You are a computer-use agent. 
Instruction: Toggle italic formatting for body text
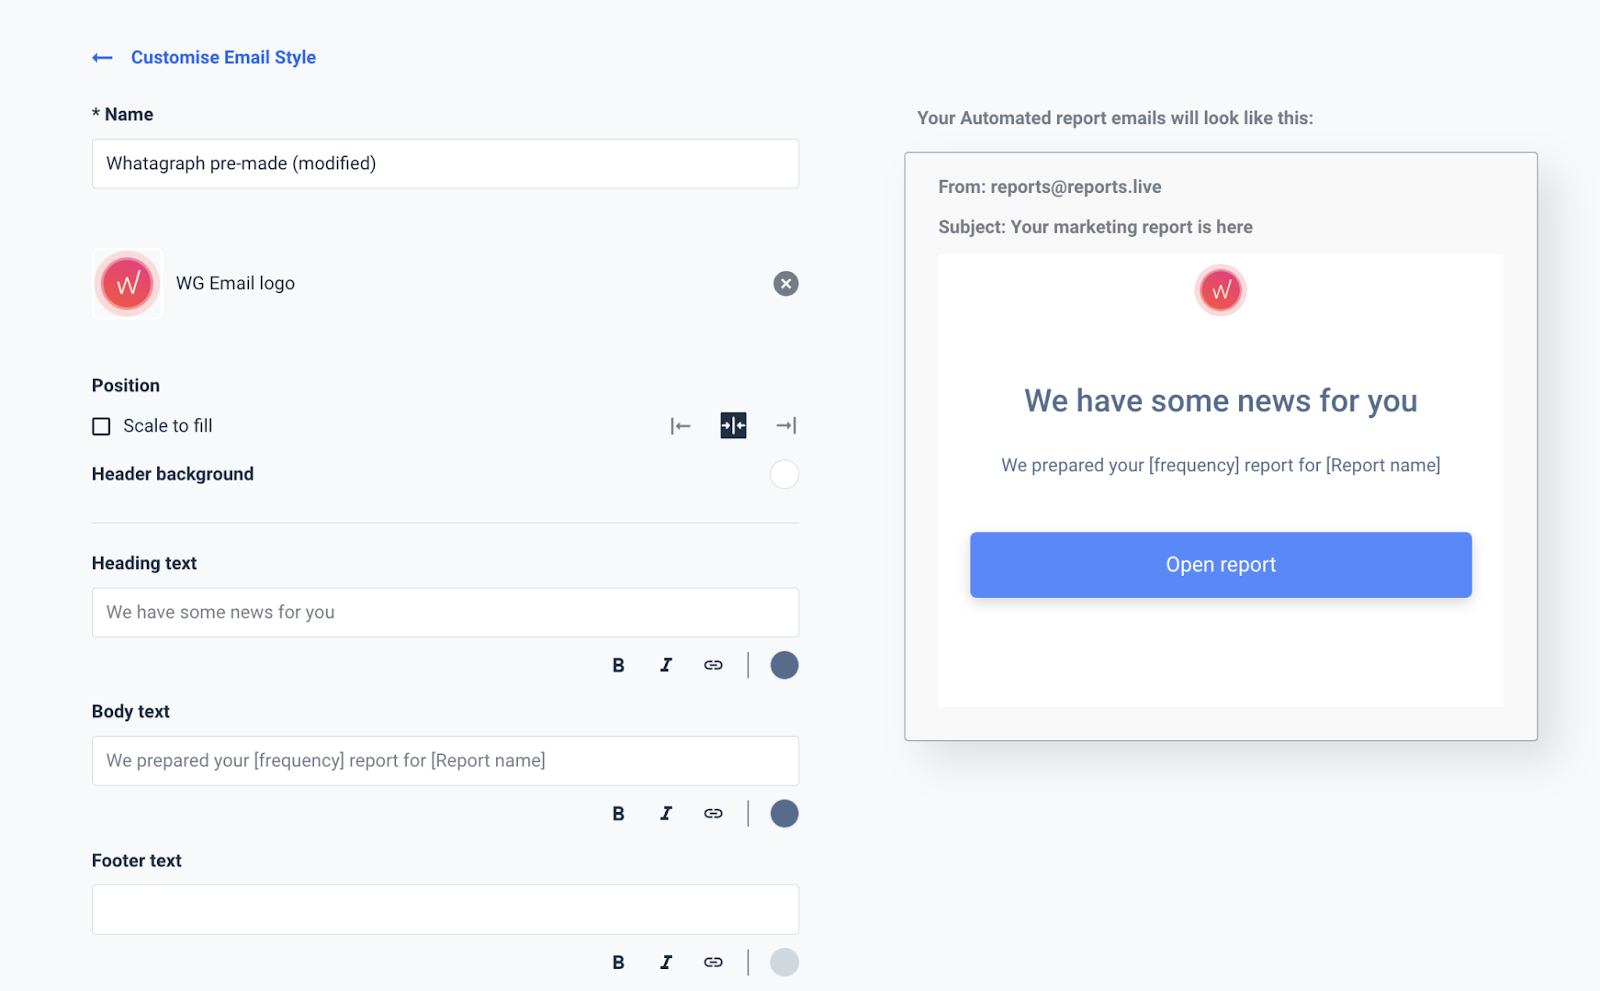tap(666, 813)
